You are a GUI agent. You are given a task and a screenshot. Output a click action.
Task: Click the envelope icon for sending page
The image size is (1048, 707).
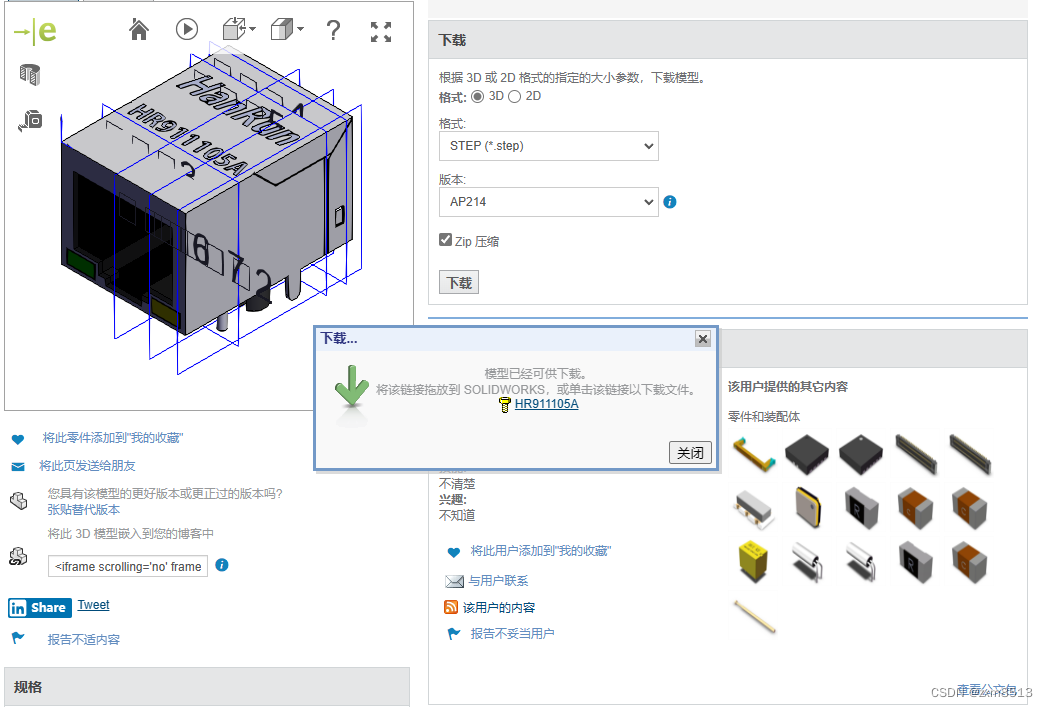[x=18, y=466]
